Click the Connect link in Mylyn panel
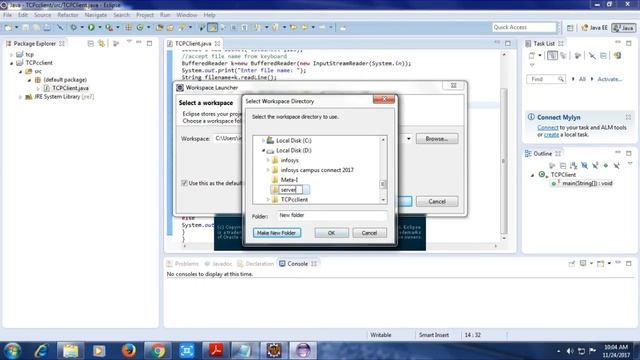 click(548, 127)
